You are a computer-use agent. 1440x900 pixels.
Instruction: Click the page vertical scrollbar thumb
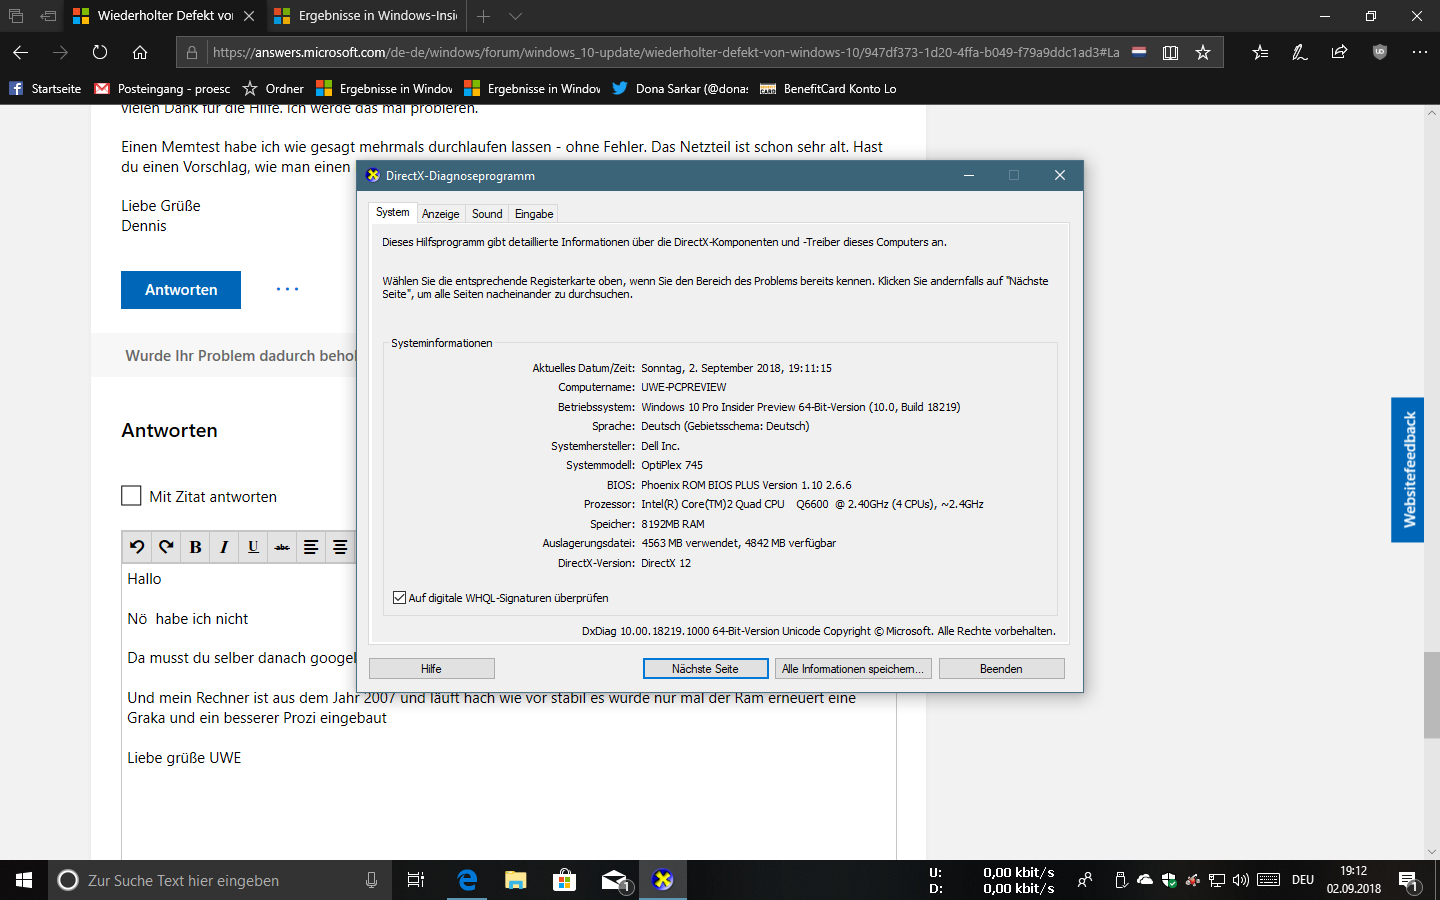1432,695
